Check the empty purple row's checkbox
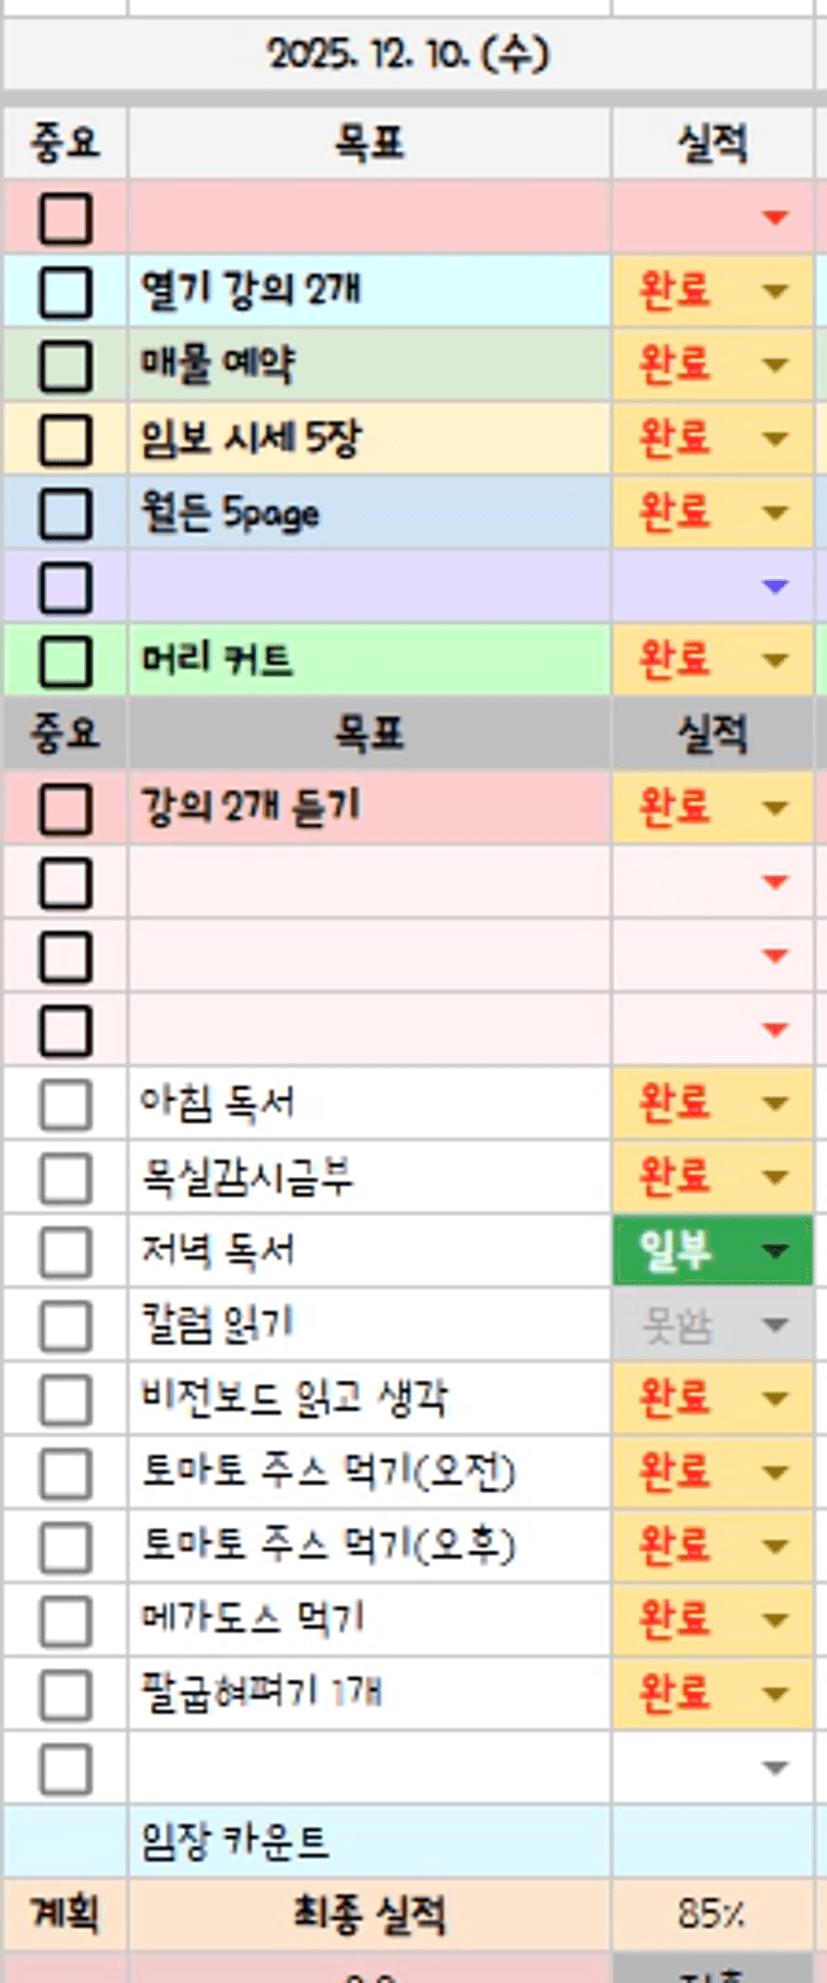 tap(66, 587)
